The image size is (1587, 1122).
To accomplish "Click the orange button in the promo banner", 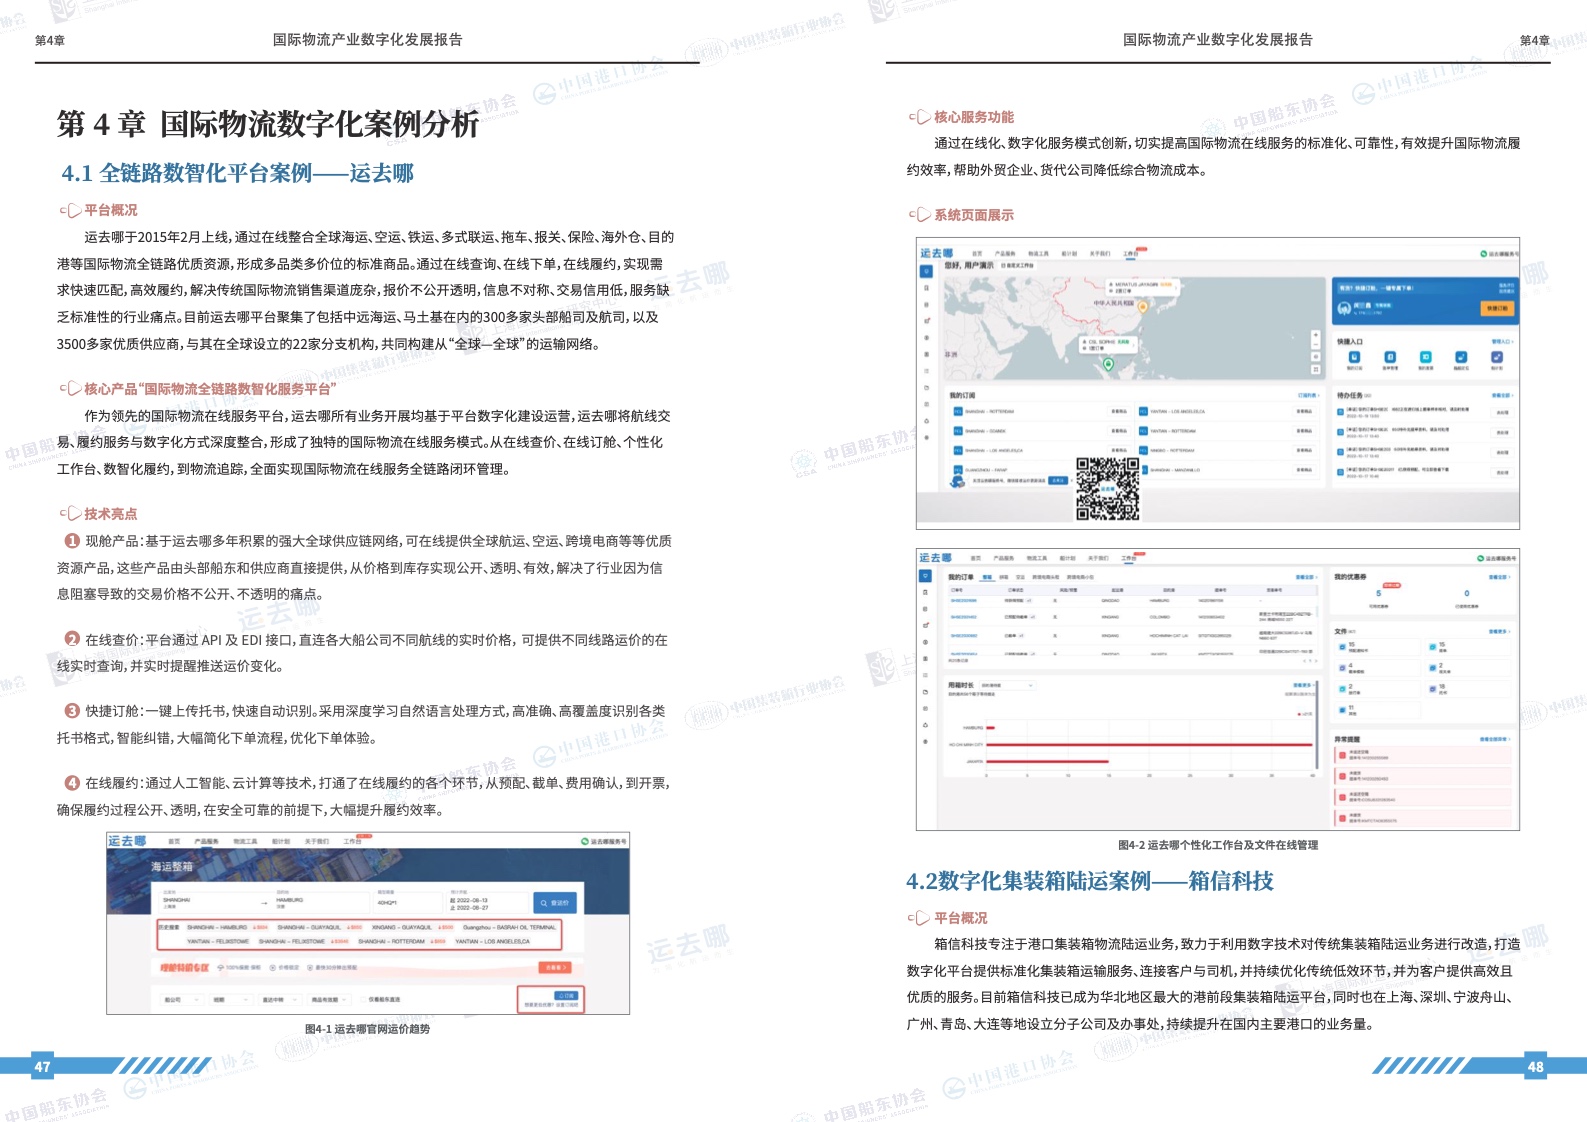I will pos(555,967).
